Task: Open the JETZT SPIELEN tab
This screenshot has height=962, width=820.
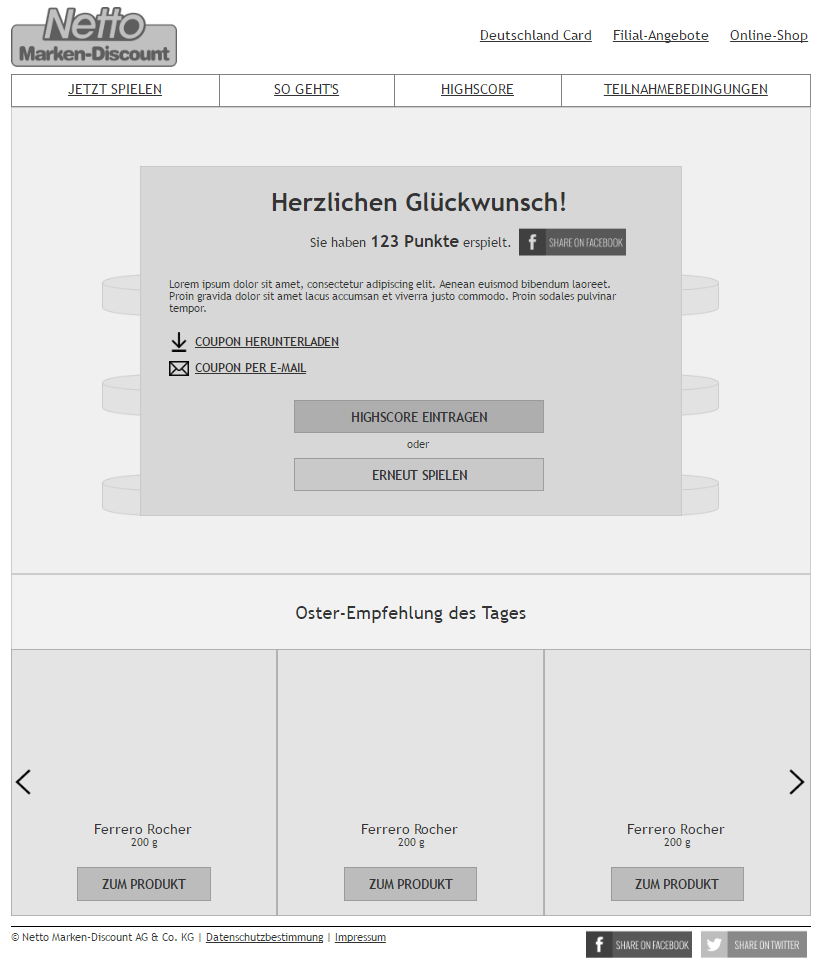Action: [x=115, y=90]
